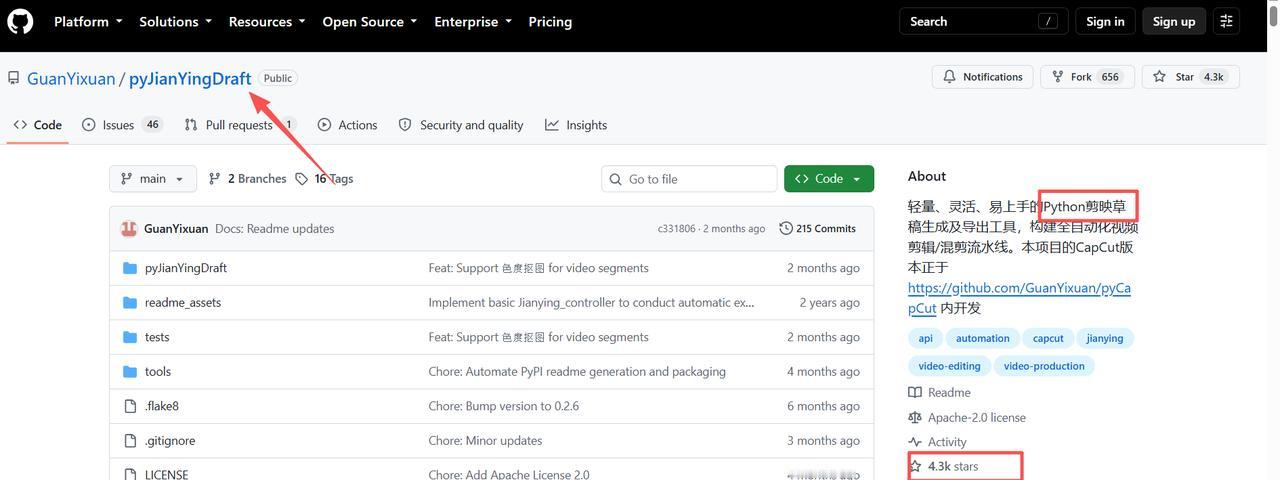Open the green Code dropdown button

(829, 179)
